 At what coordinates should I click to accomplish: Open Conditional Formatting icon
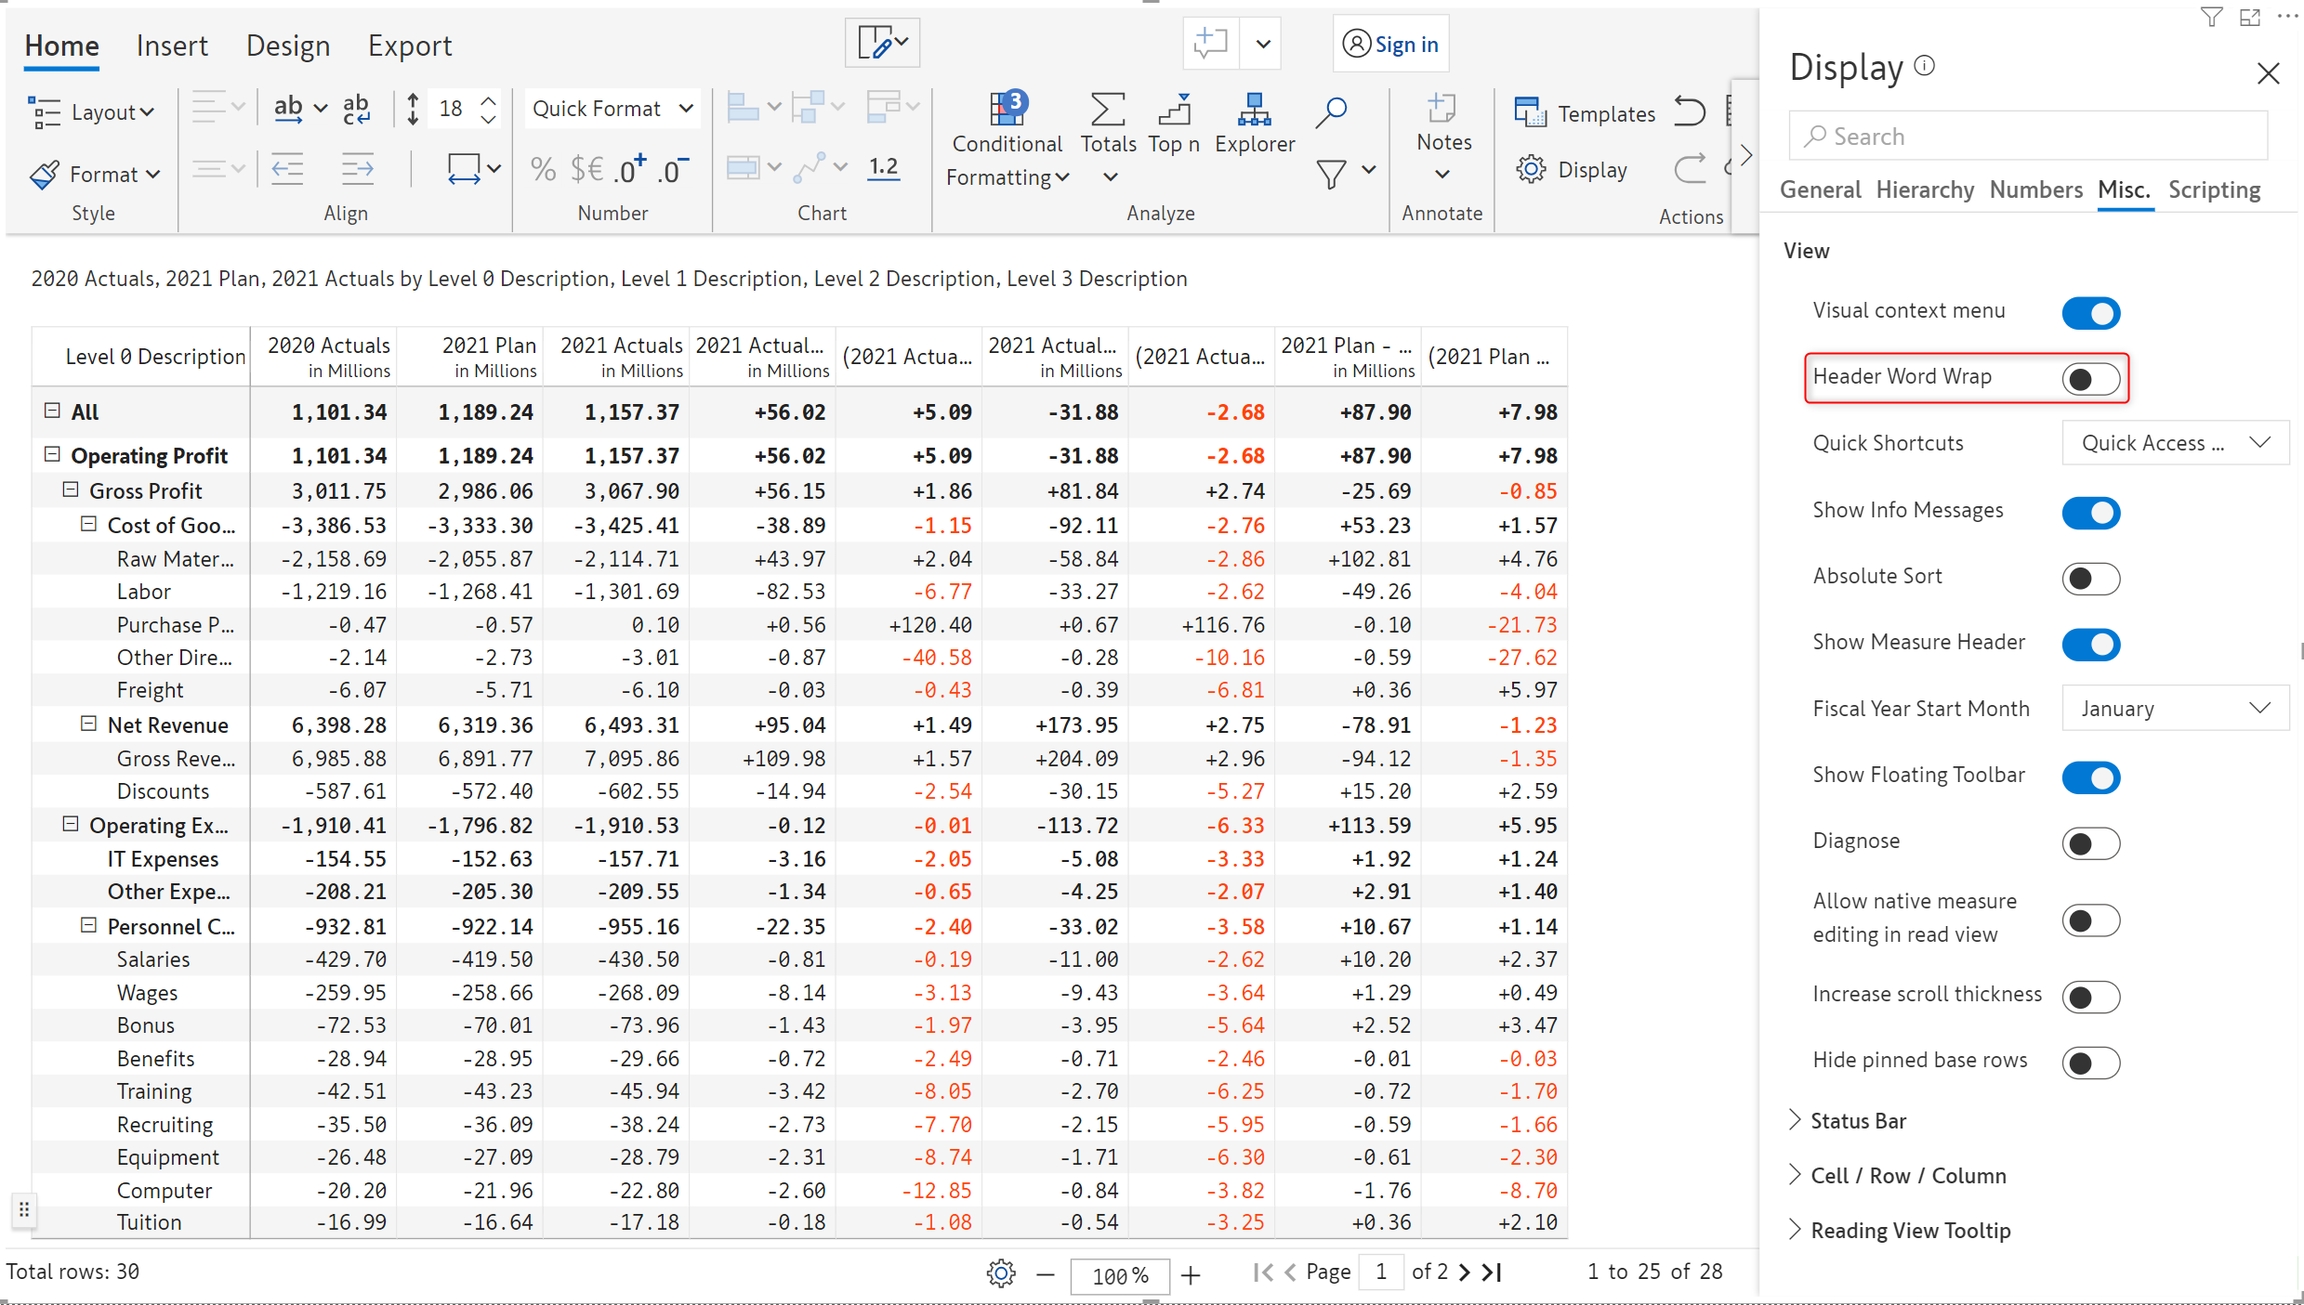[1007, 110]
